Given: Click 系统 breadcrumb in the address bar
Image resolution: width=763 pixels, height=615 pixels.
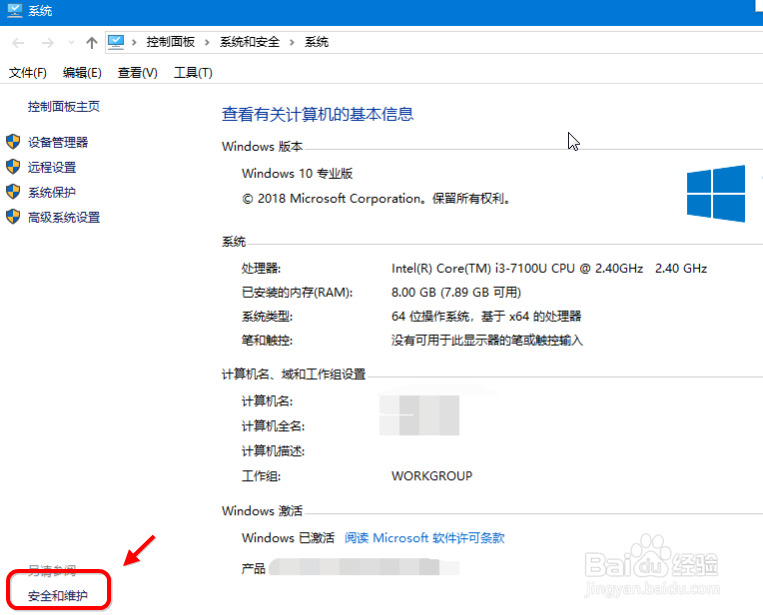Looking at the screenshot, I should pyautogui.click(x=317, y=42).
